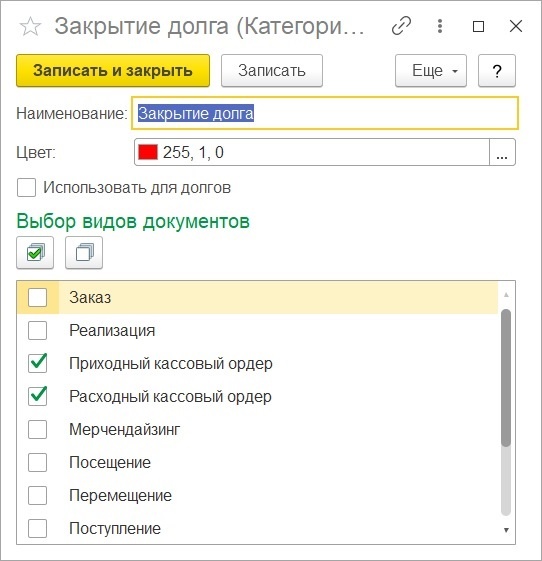
Task: Click the down arrow of the list scrollbar
Action: (x=506, y=530)
